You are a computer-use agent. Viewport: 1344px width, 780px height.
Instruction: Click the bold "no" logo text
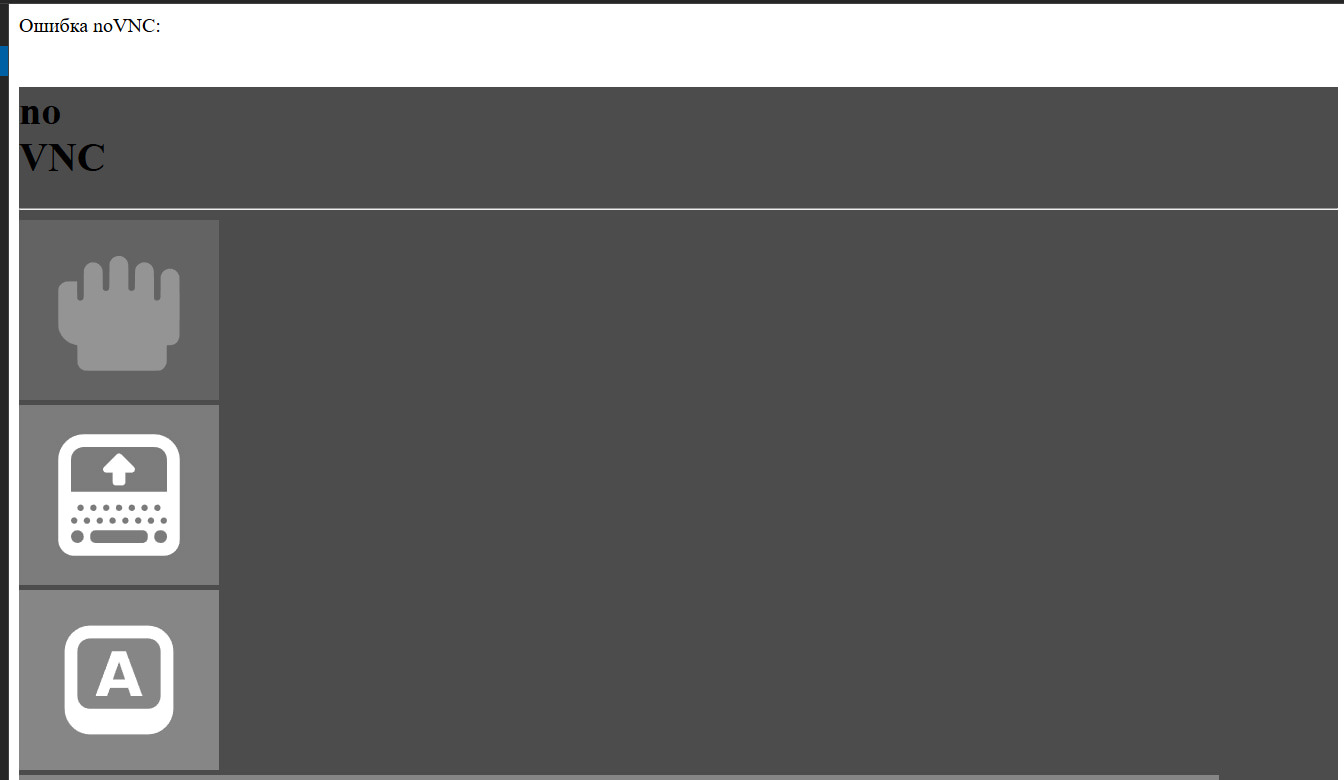tap(40, 112)
